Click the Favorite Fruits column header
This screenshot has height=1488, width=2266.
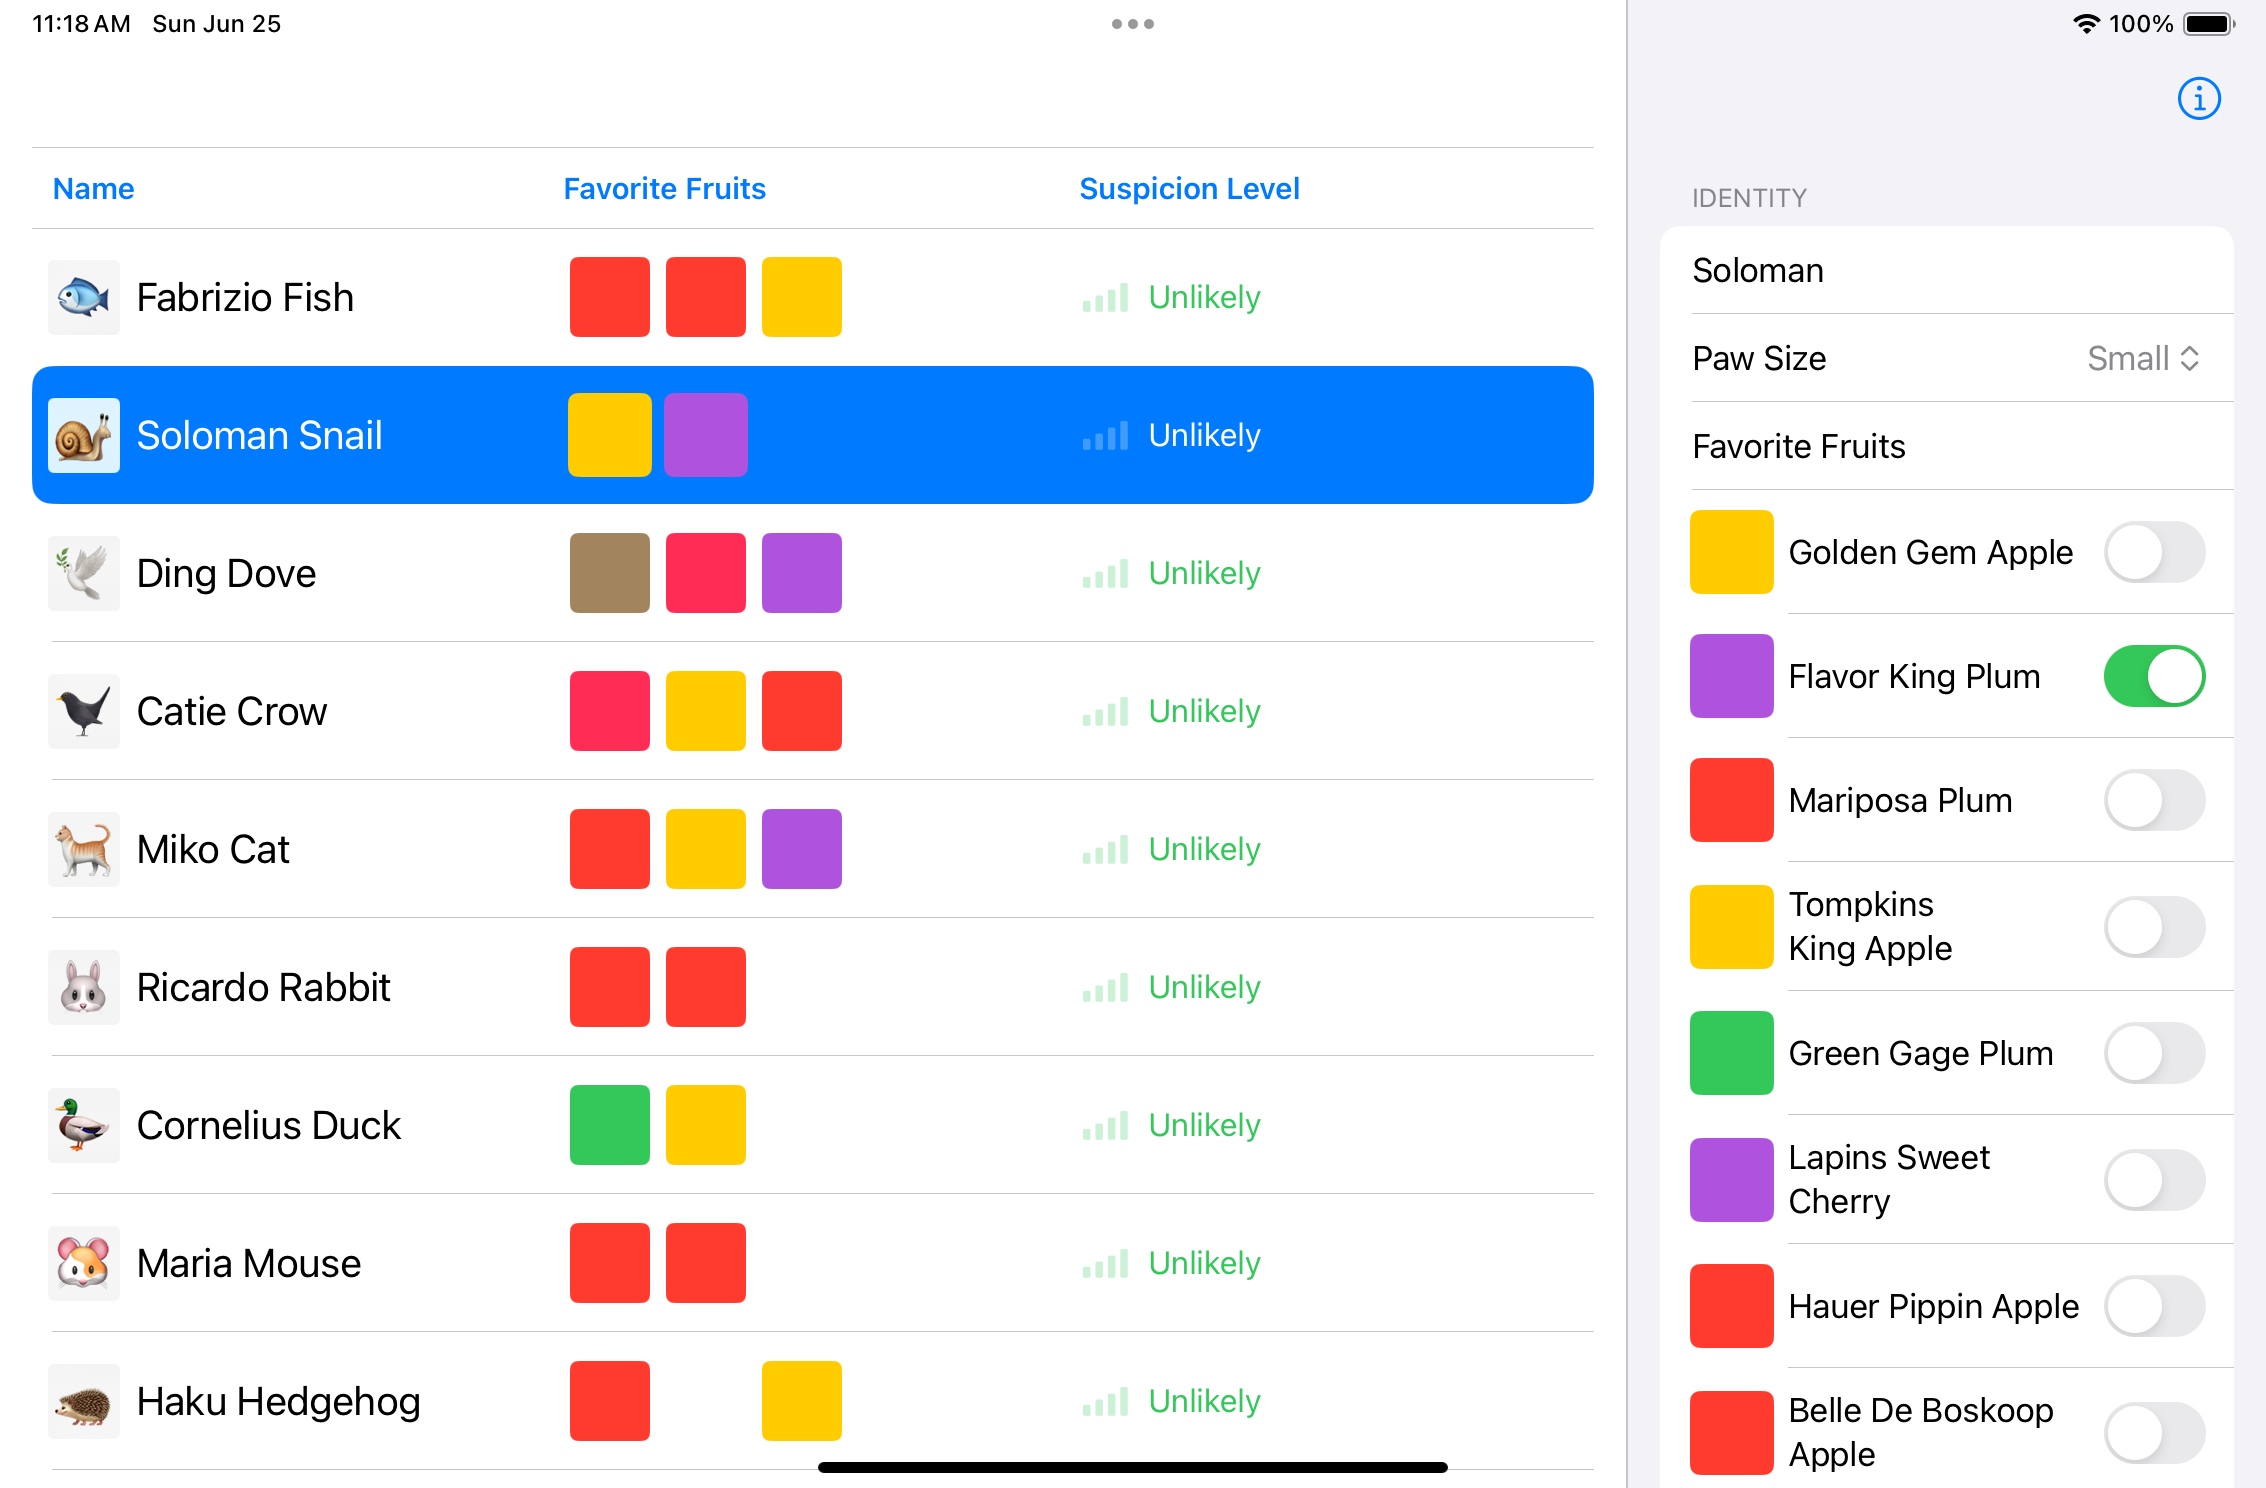(664, 189)
